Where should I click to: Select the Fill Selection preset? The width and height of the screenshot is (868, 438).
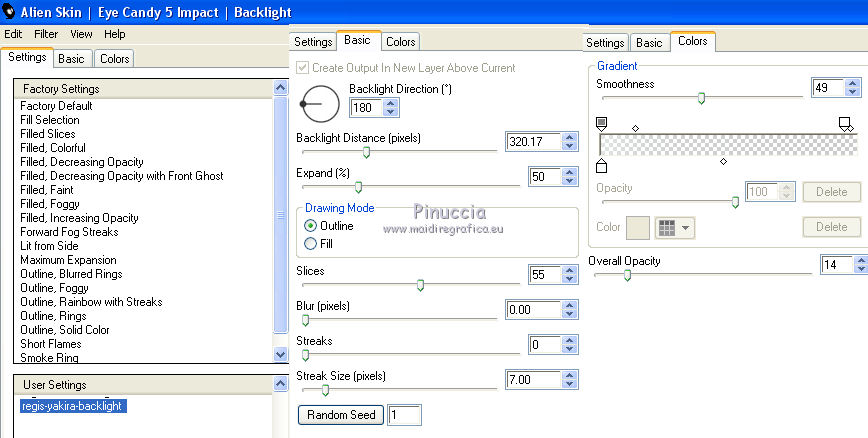(50, 120)
